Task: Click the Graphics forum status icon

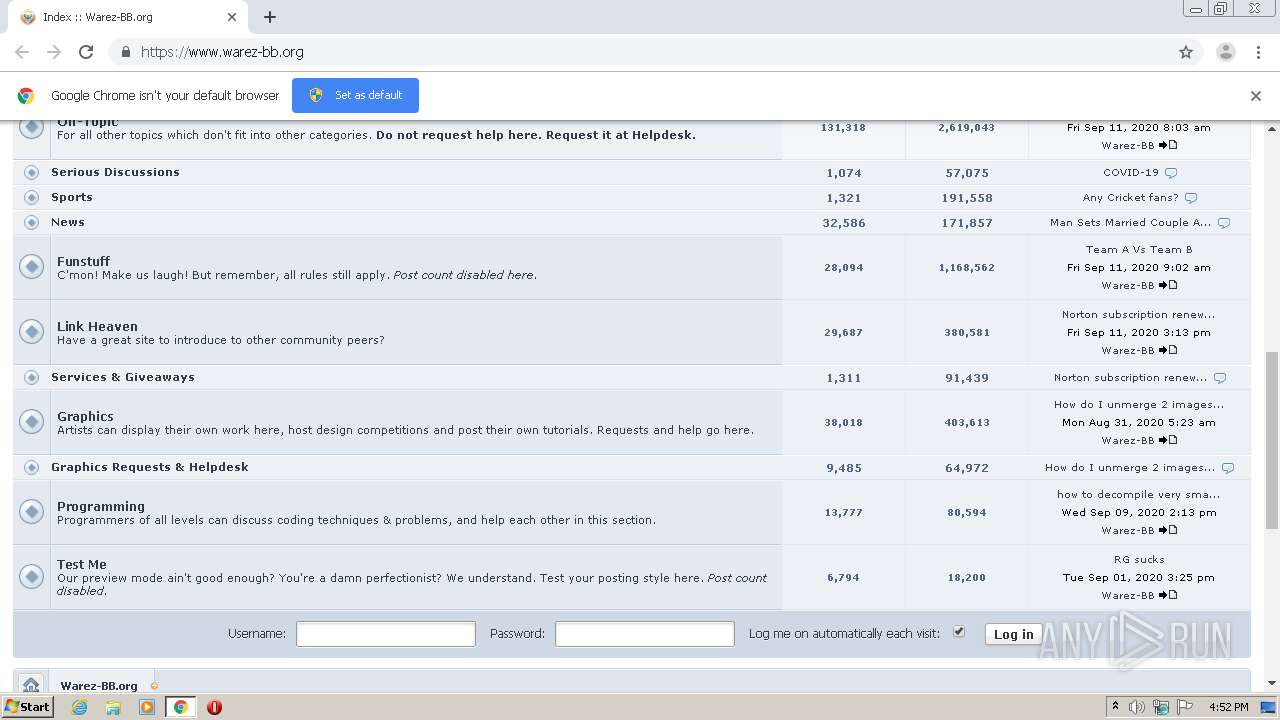Action: (x=32, y=421)
